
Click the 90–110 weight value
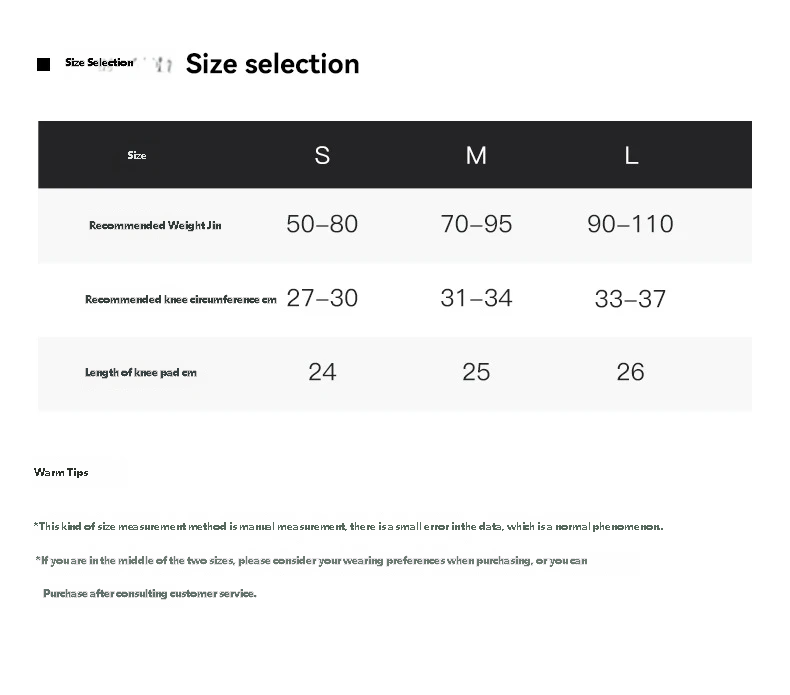[x=630, y=224]
